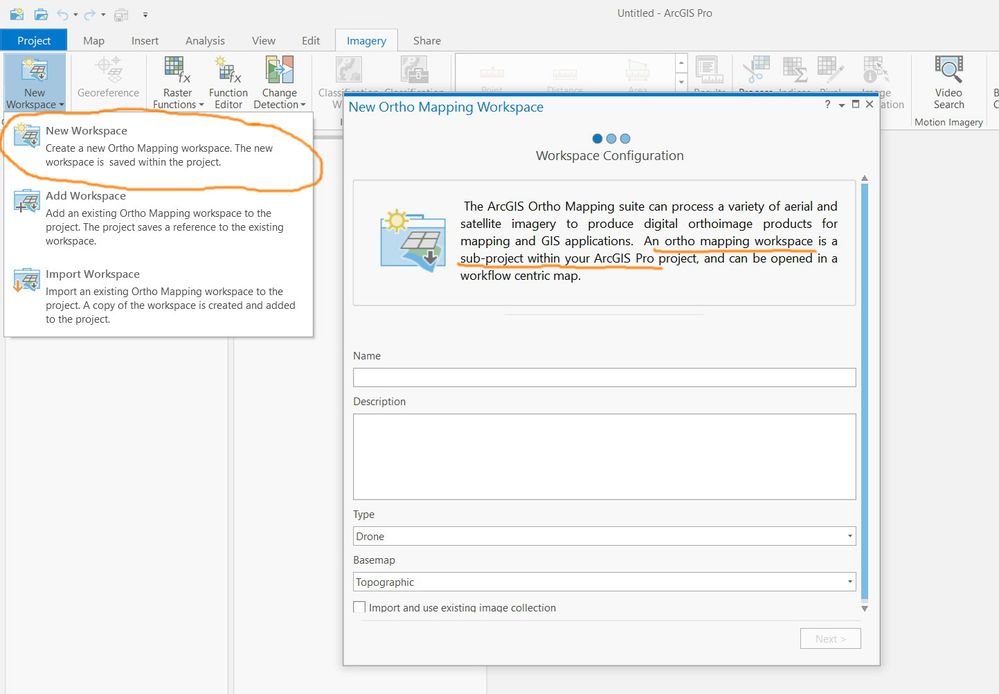Open the New Workspace dropdown arrow

pyautogui.click(x=61, y=105)
